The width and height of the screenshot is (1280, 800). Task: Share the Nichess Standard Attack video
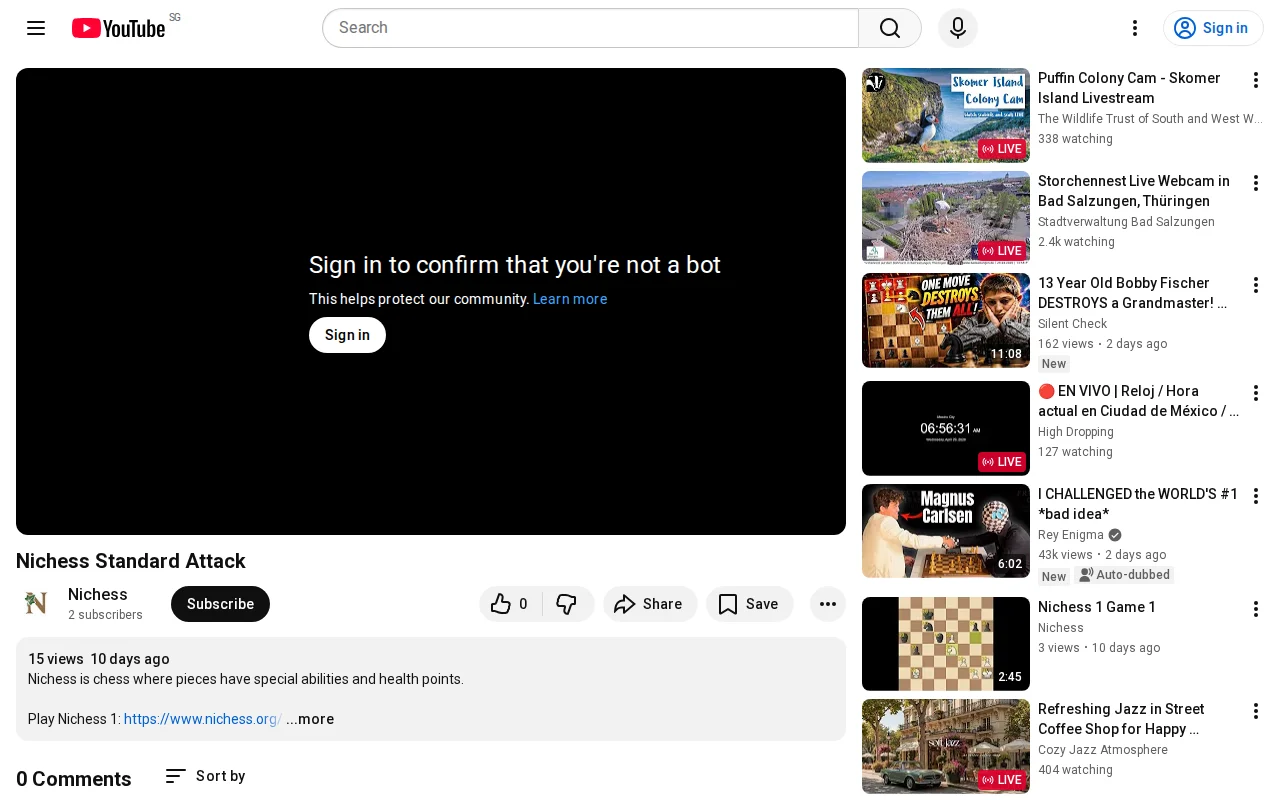click(649, 604)
